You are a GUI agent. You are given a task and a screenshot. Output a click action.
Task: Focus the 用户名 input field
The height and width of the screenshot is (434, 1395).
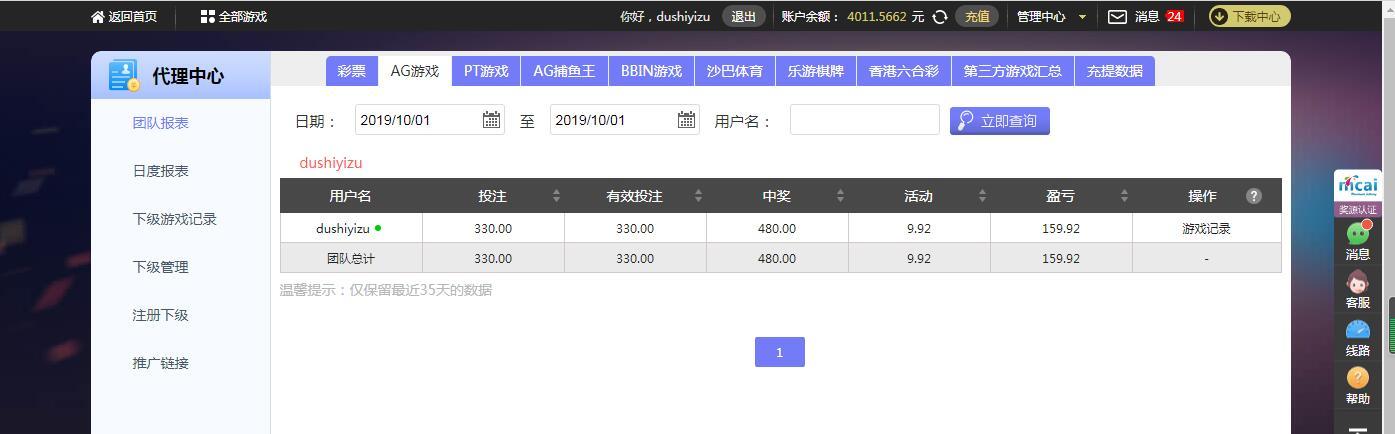coord(865,120)
